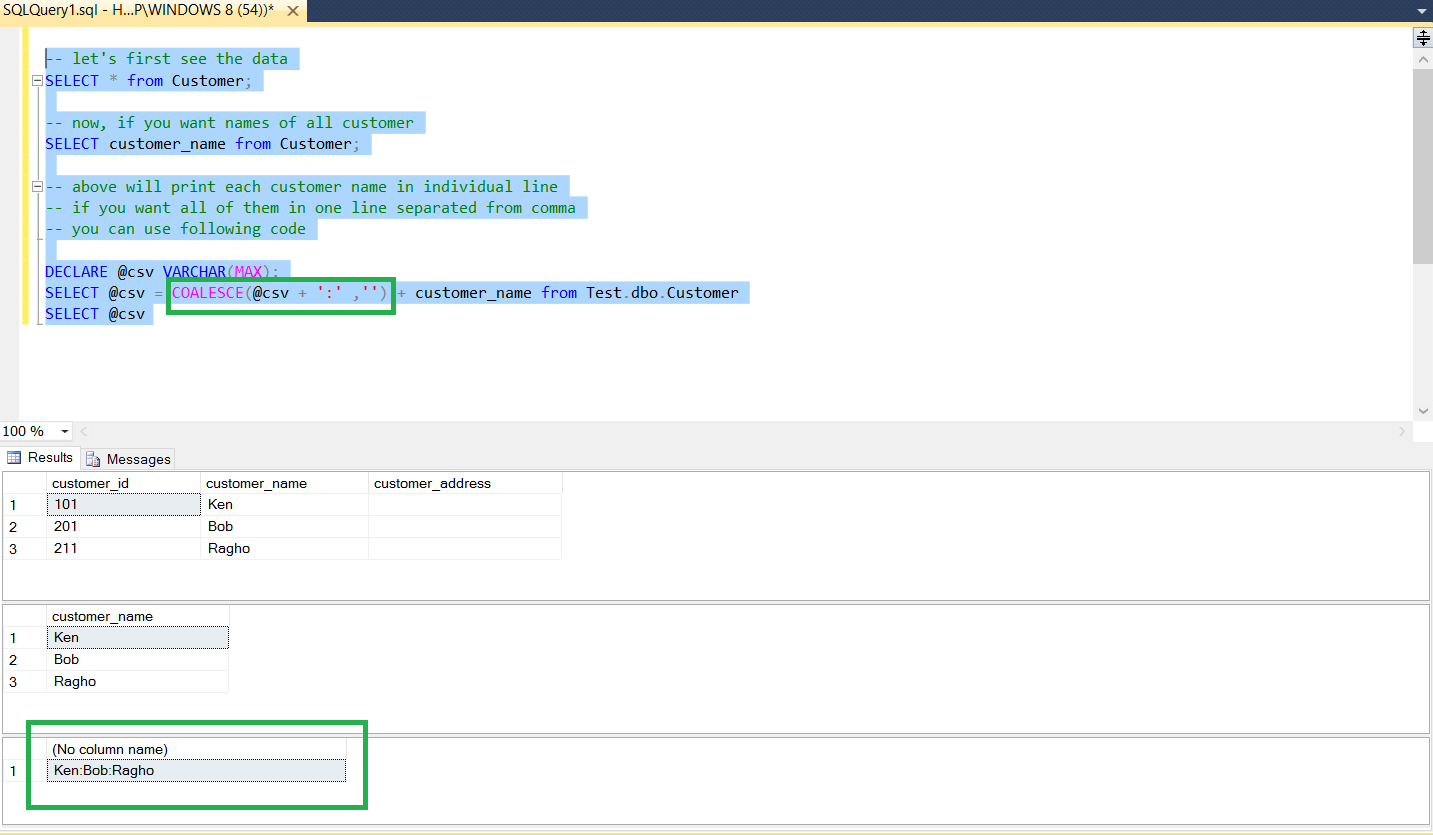
Task: Click the split-editor handle icon above the scrollbar
Action: point(1423,37)
